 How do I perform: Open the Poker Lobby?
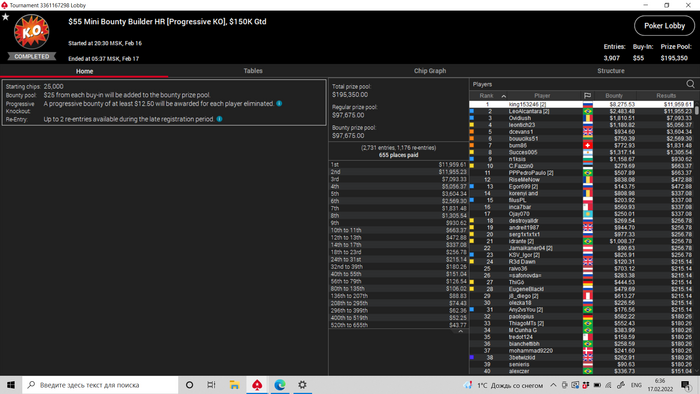(x=664, y=26)
